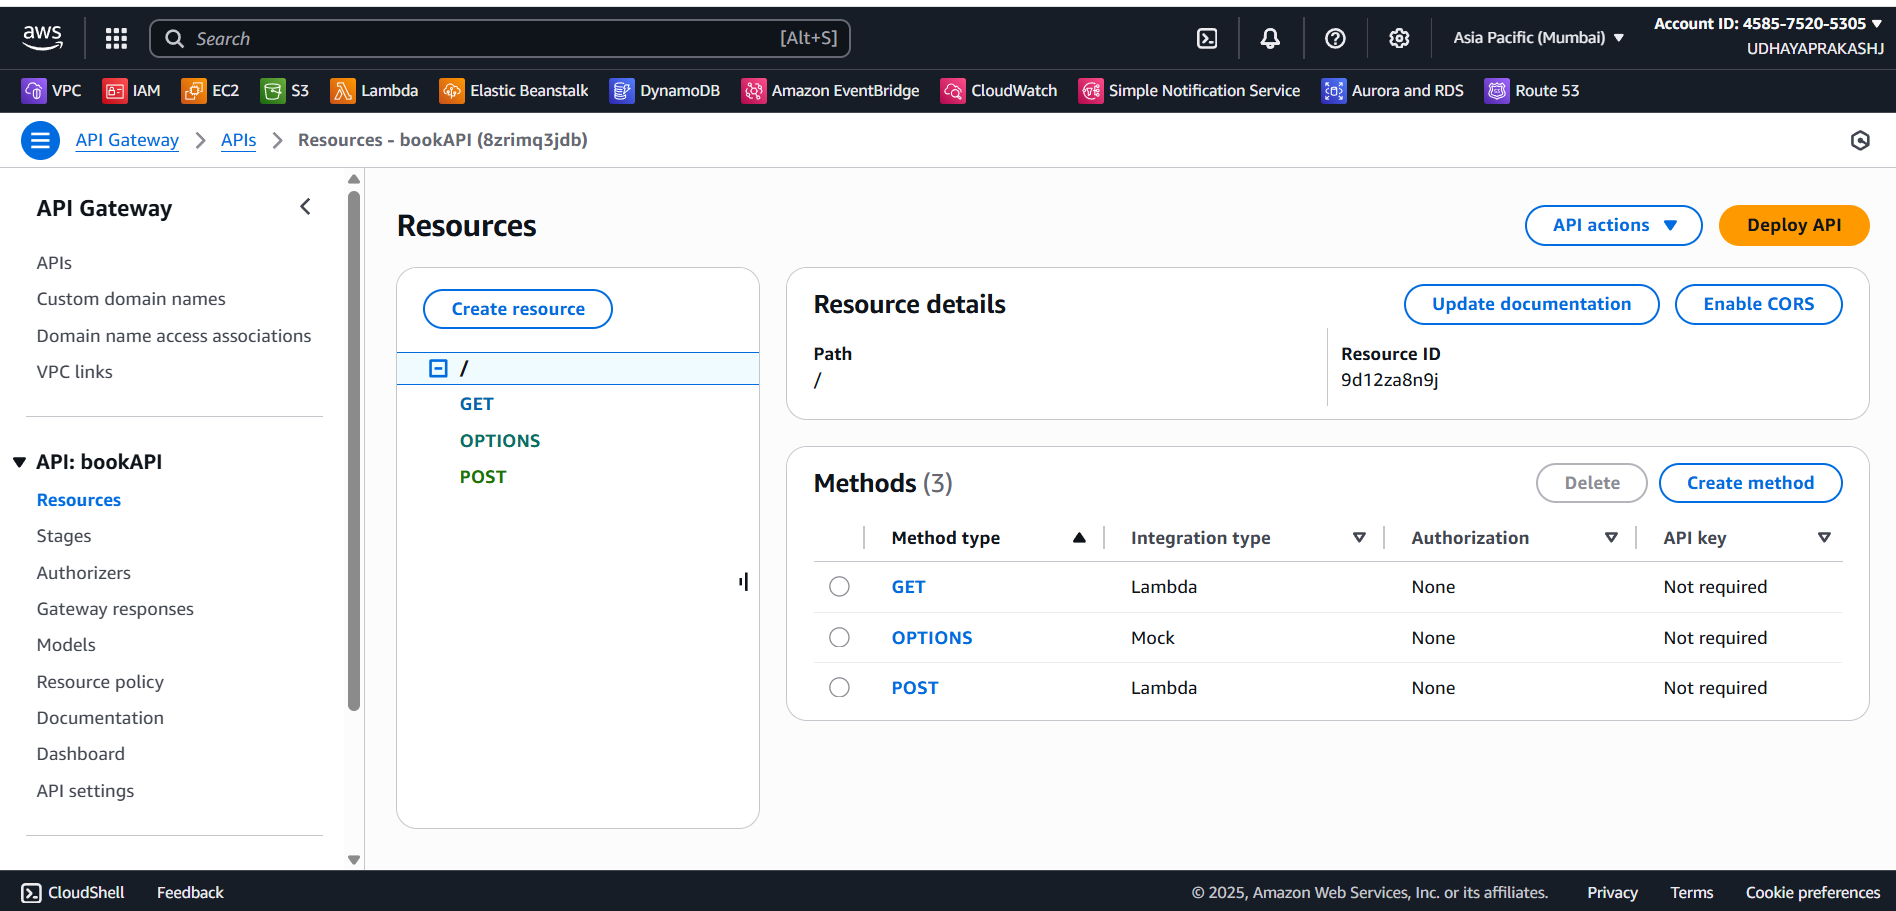Image resolution: width=1896 pixels, height=911 pixels.
Task: Click the AWS logo home icon
Action: pyautogui.click(x=42, y=38)
